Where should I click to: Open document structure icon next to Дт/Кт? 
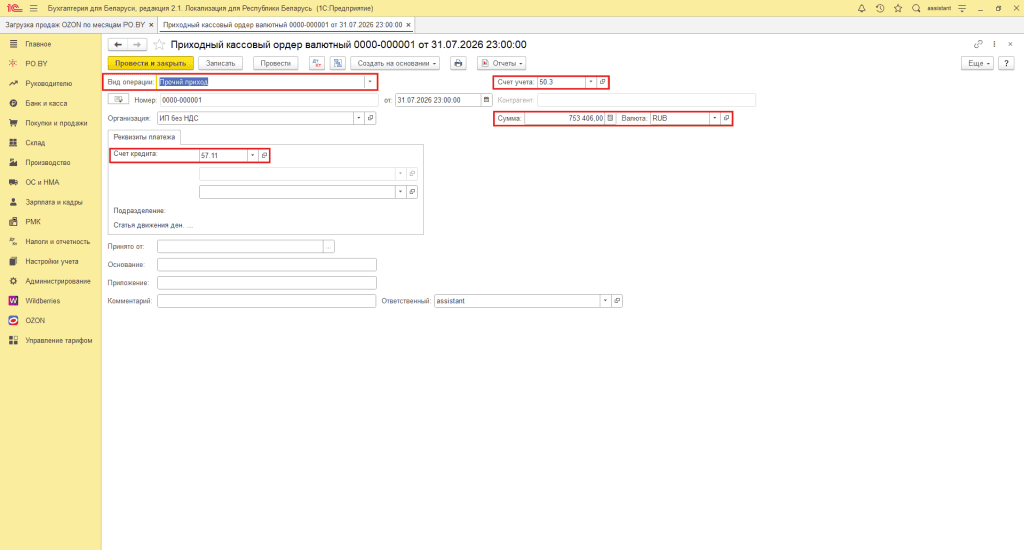pyautogui.click(x=338, y=63)
